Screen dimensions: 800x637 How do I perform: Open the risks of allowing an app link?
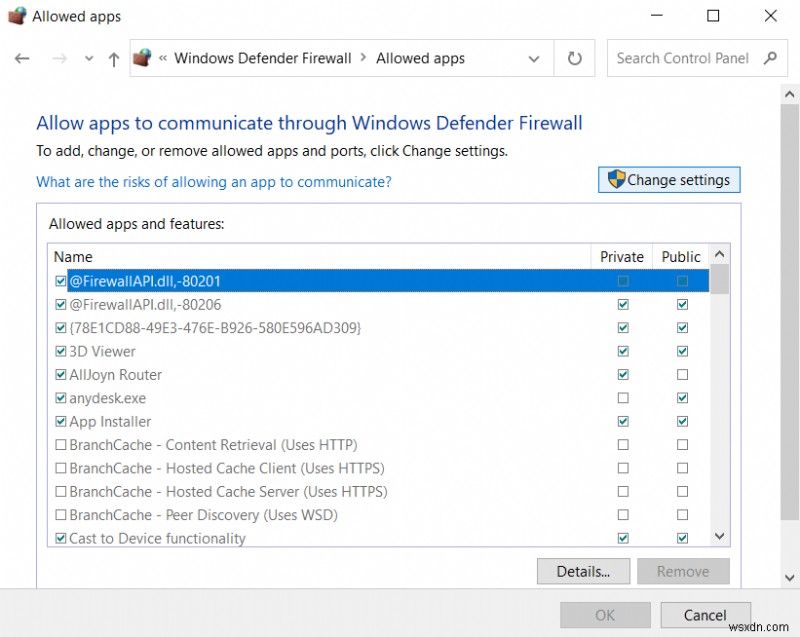[x=214, y=182]
